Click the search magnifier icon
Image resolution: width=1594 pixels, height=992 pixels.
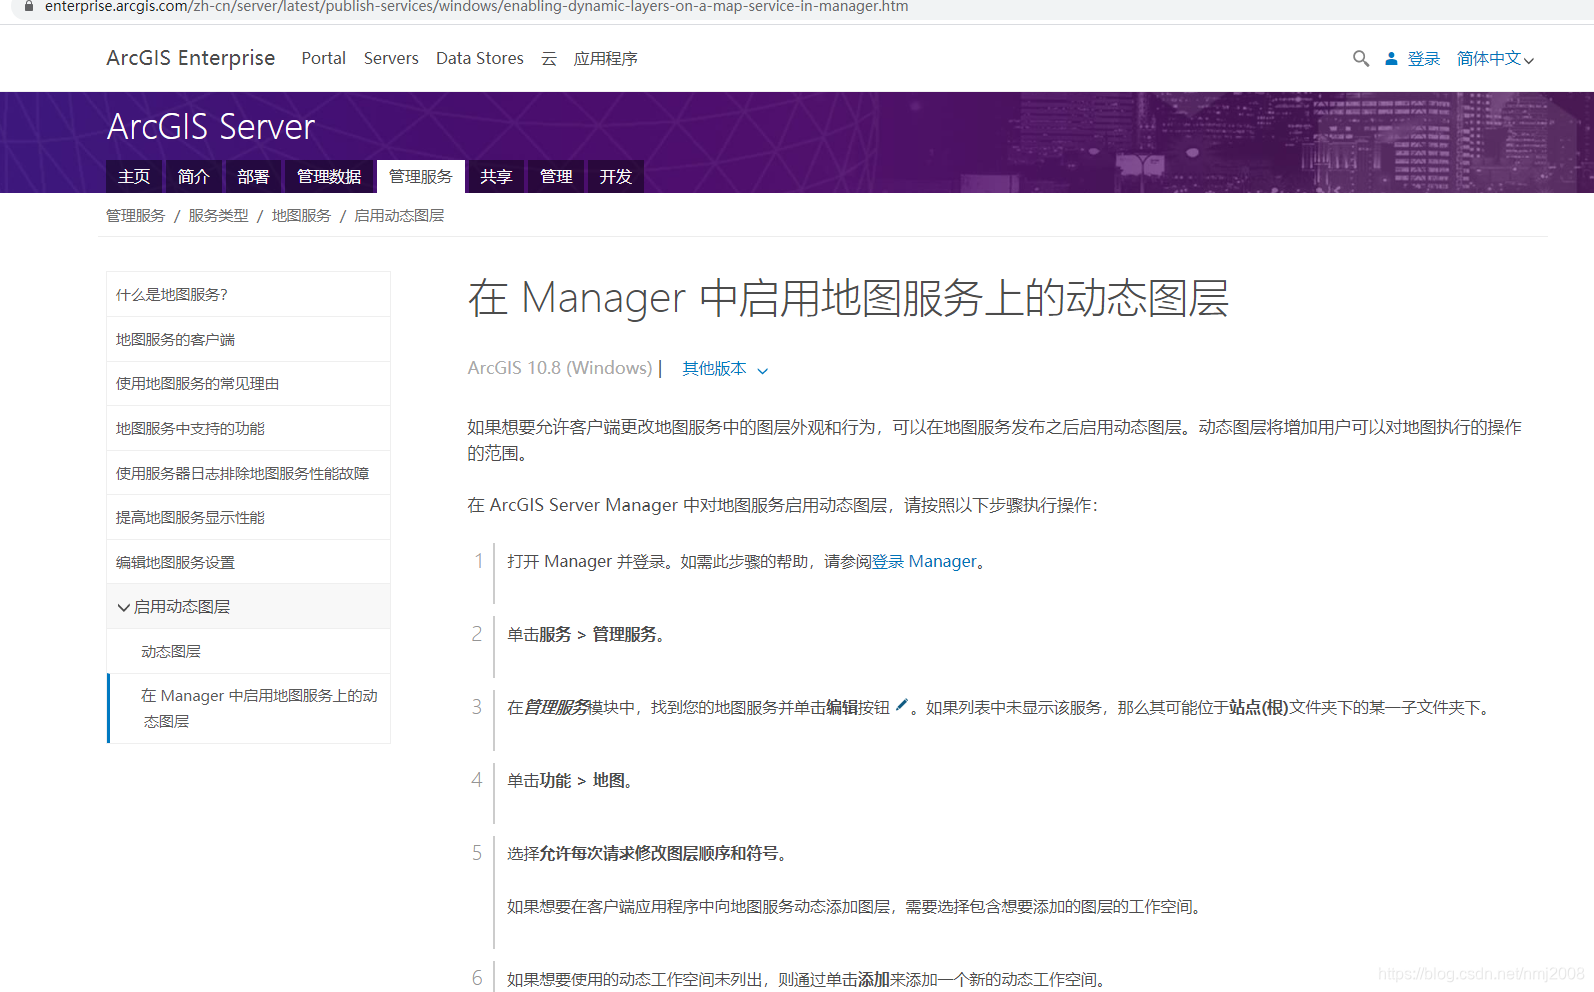pyautogui.click(x=1360, y=59)
